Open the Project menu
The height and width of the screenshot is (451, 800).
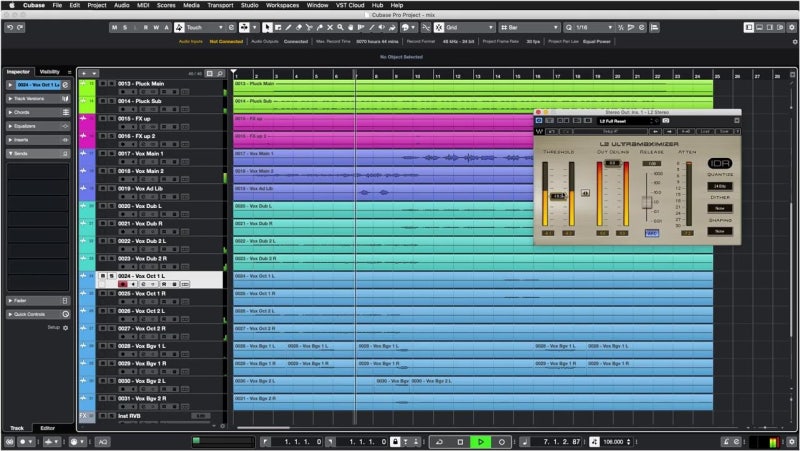[x=97, y=5]
